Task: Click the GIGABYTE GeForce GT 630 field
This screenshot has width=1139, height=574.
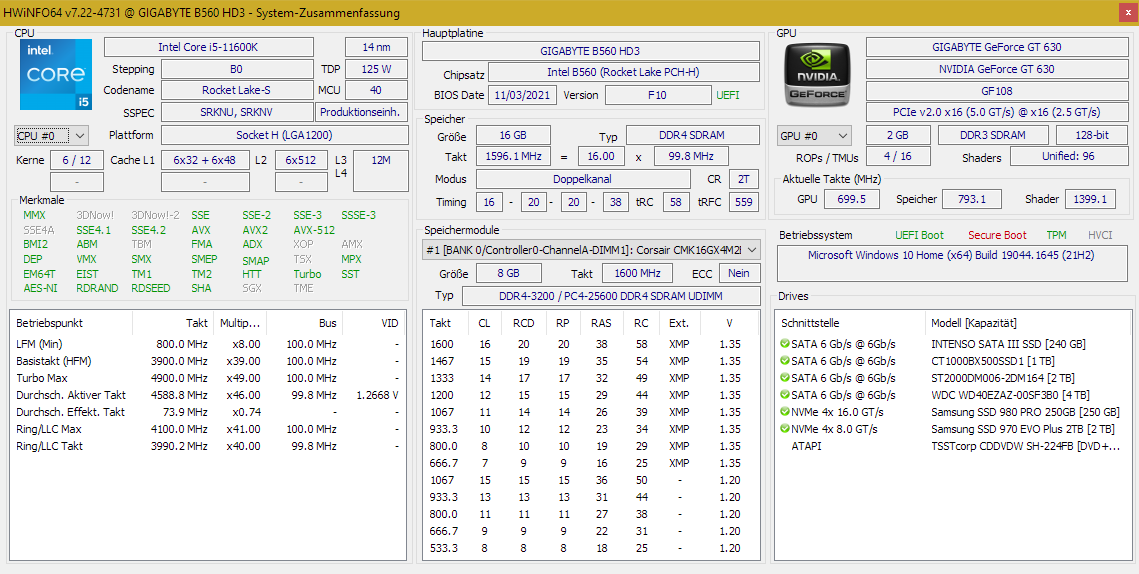Action: click(997, 47)
